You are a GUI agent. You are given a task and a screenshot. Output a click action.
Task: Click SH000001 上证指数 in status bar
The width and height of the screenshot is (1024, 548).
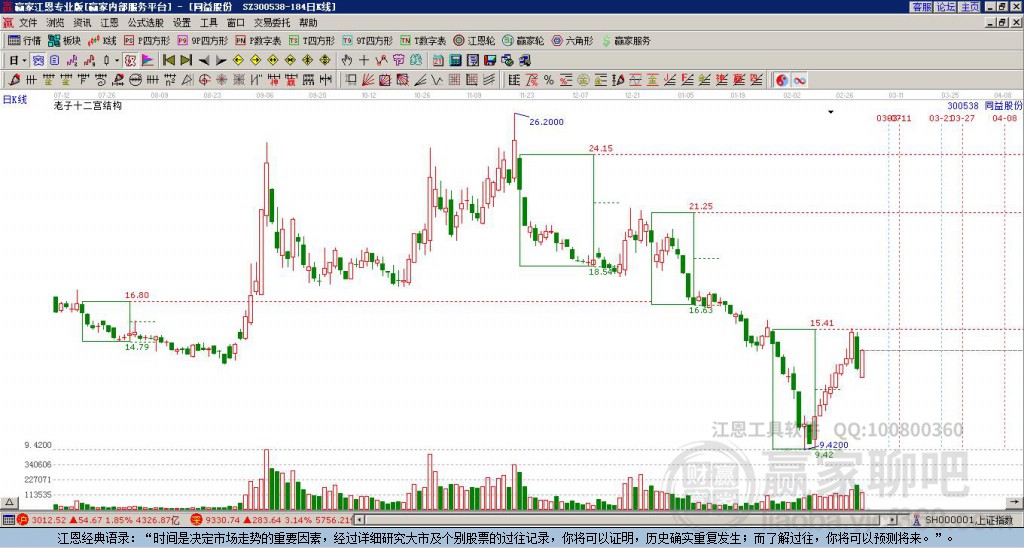pyautogui.click(x=967, y=520)
